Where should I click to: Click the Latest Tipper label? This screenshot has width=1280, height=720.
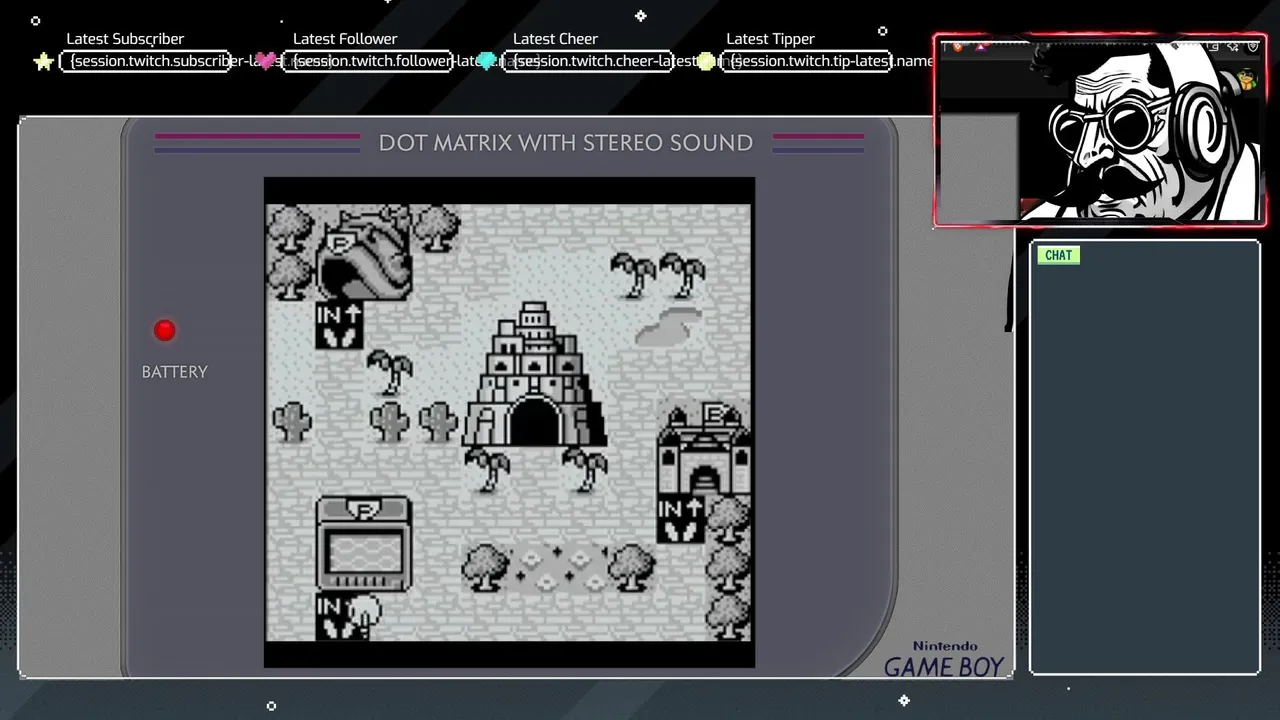click(x=770, y=39)
